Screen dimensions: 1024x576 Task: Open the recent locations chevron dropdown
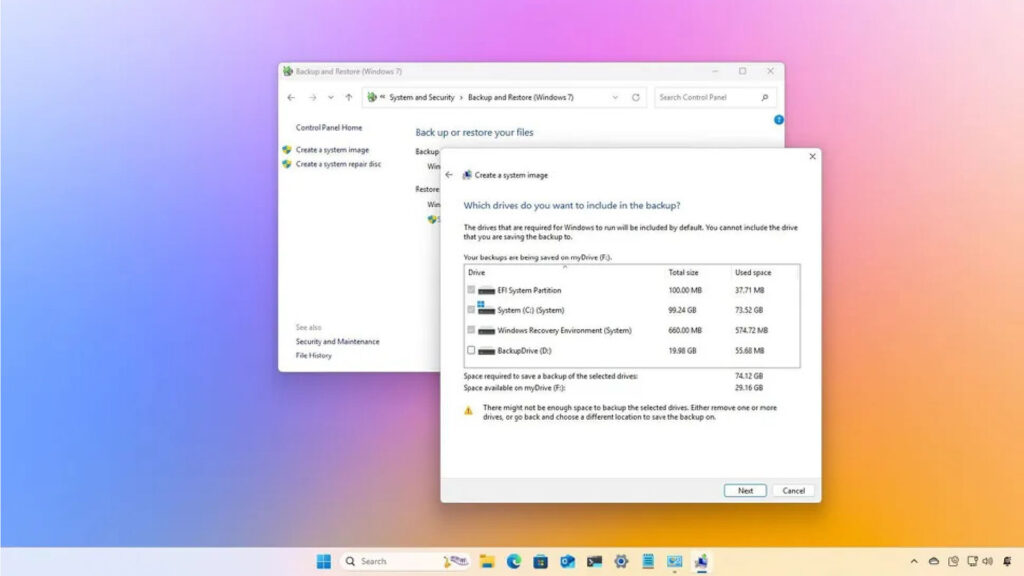coord(331,97)
